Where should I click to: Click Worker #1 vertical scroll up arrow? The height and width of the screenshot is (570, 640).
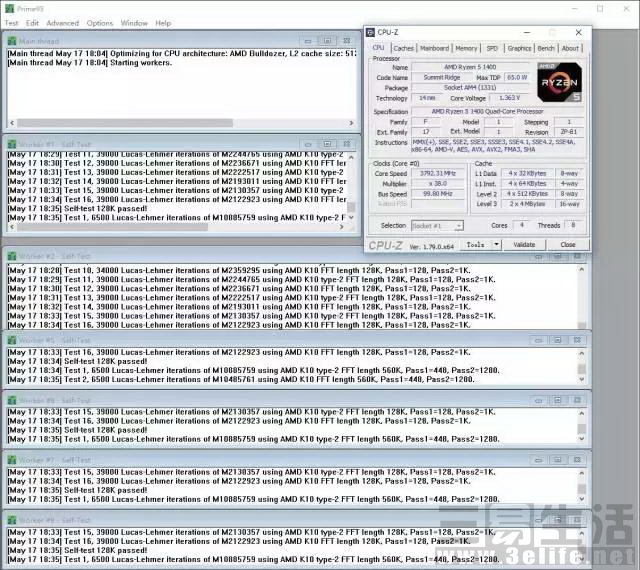[351, 157]
